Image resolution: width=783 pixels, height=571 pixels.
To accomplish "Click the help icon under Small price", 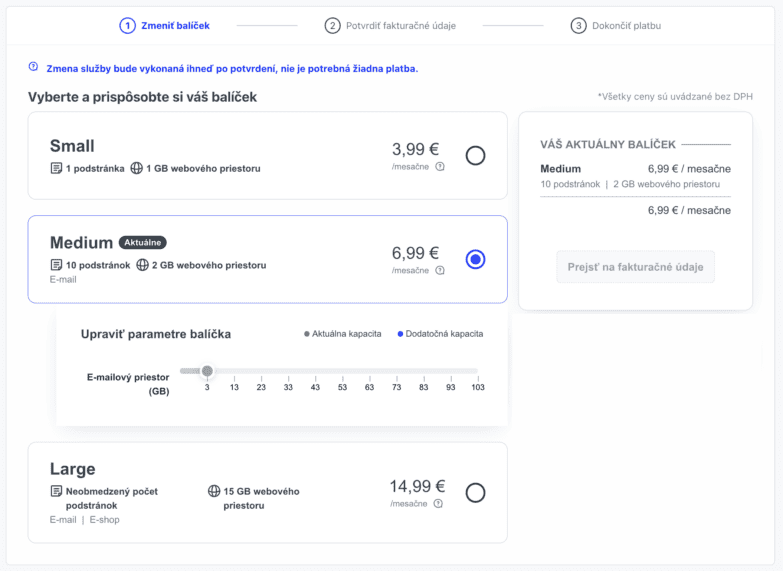I will [440, 167].
